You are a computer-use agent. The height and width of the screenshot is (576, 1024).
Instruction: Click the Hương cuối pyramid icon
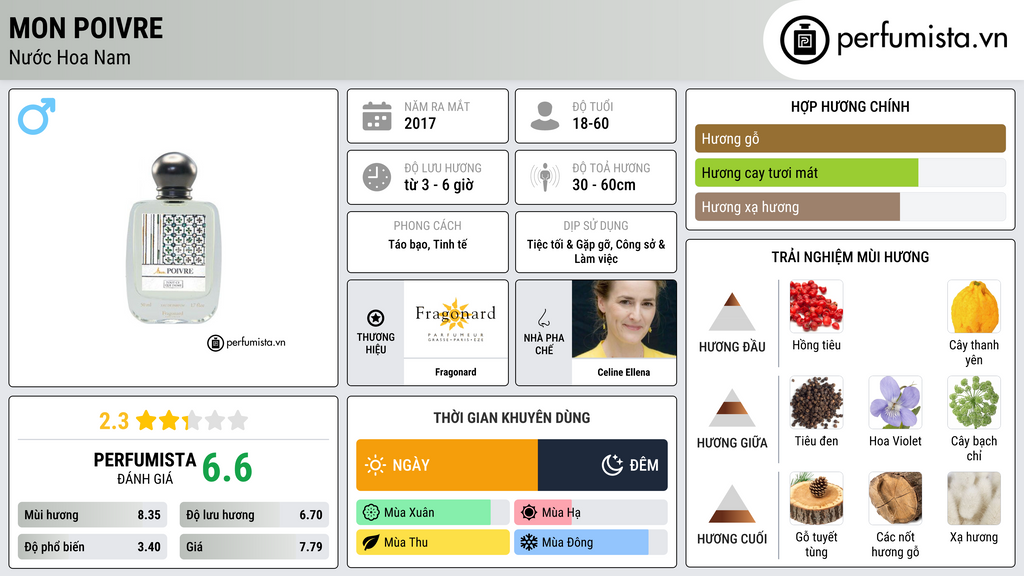pos(732,504)
